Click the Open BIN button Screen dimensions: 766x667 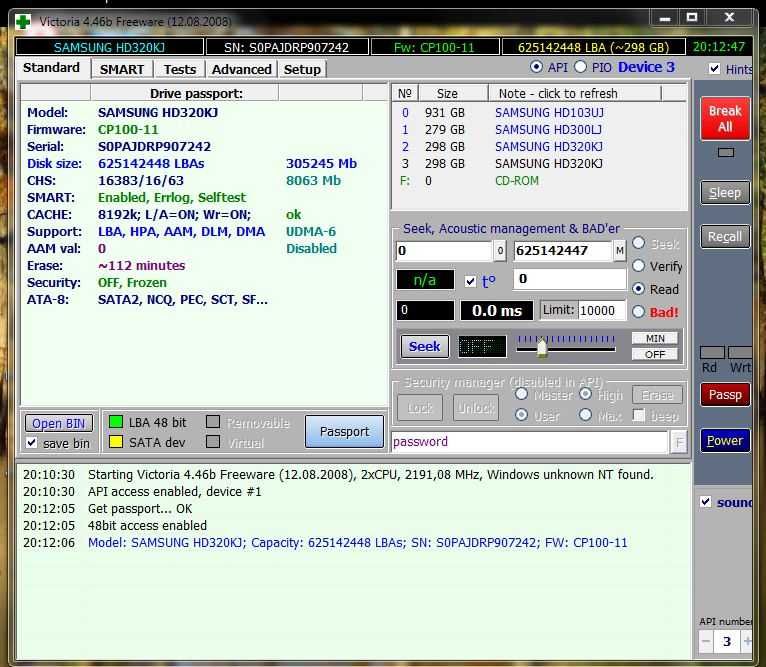pos(59,423)
